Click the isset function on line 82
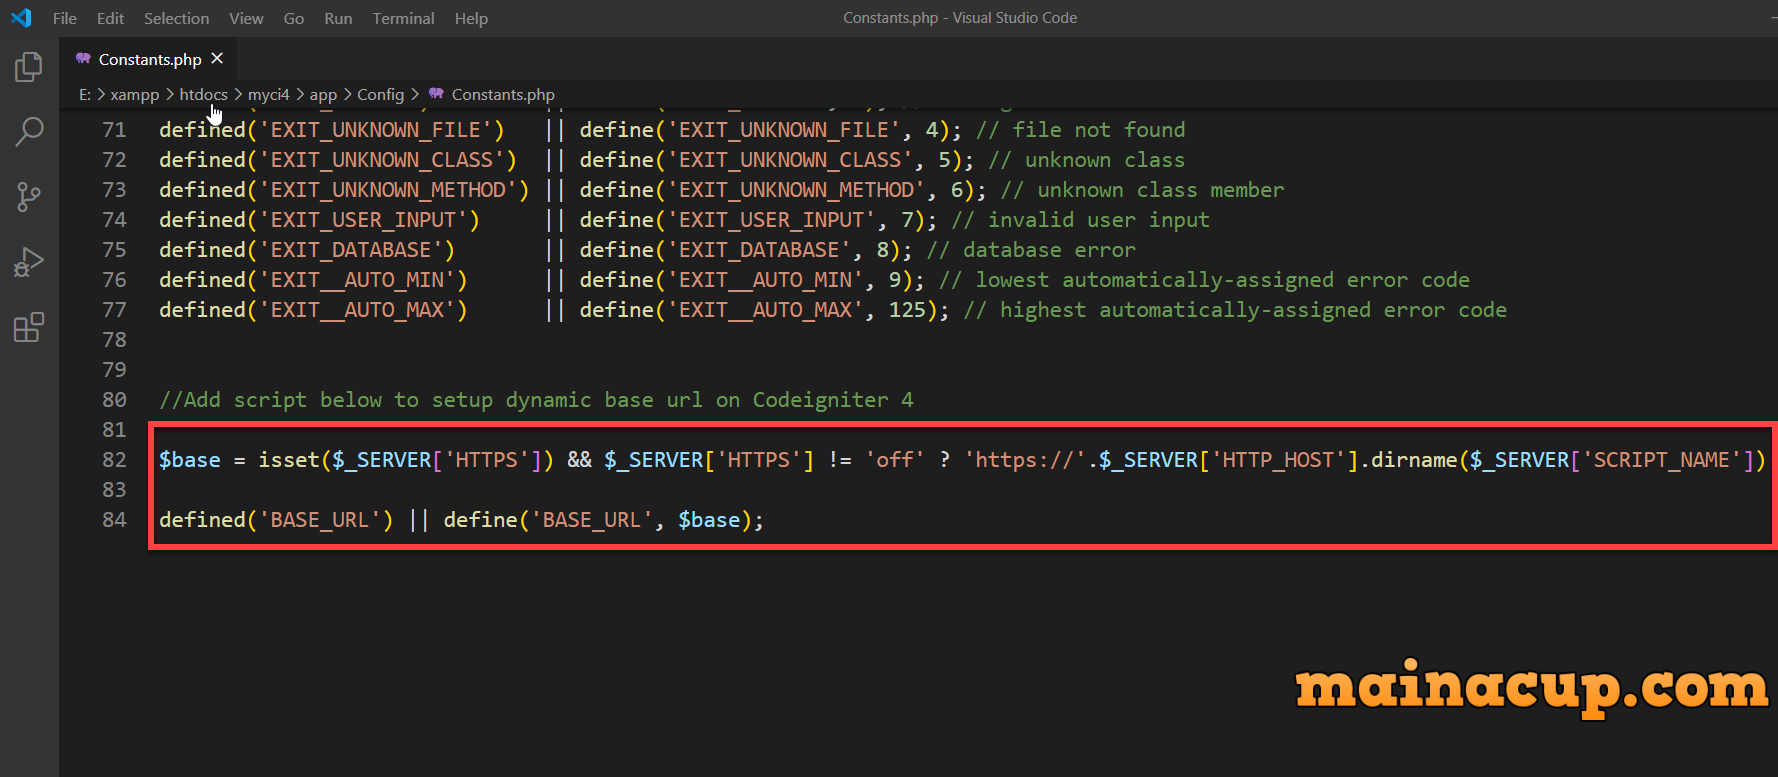The image size is (1778, 777). pyautogui.click(x=288, y=460)
